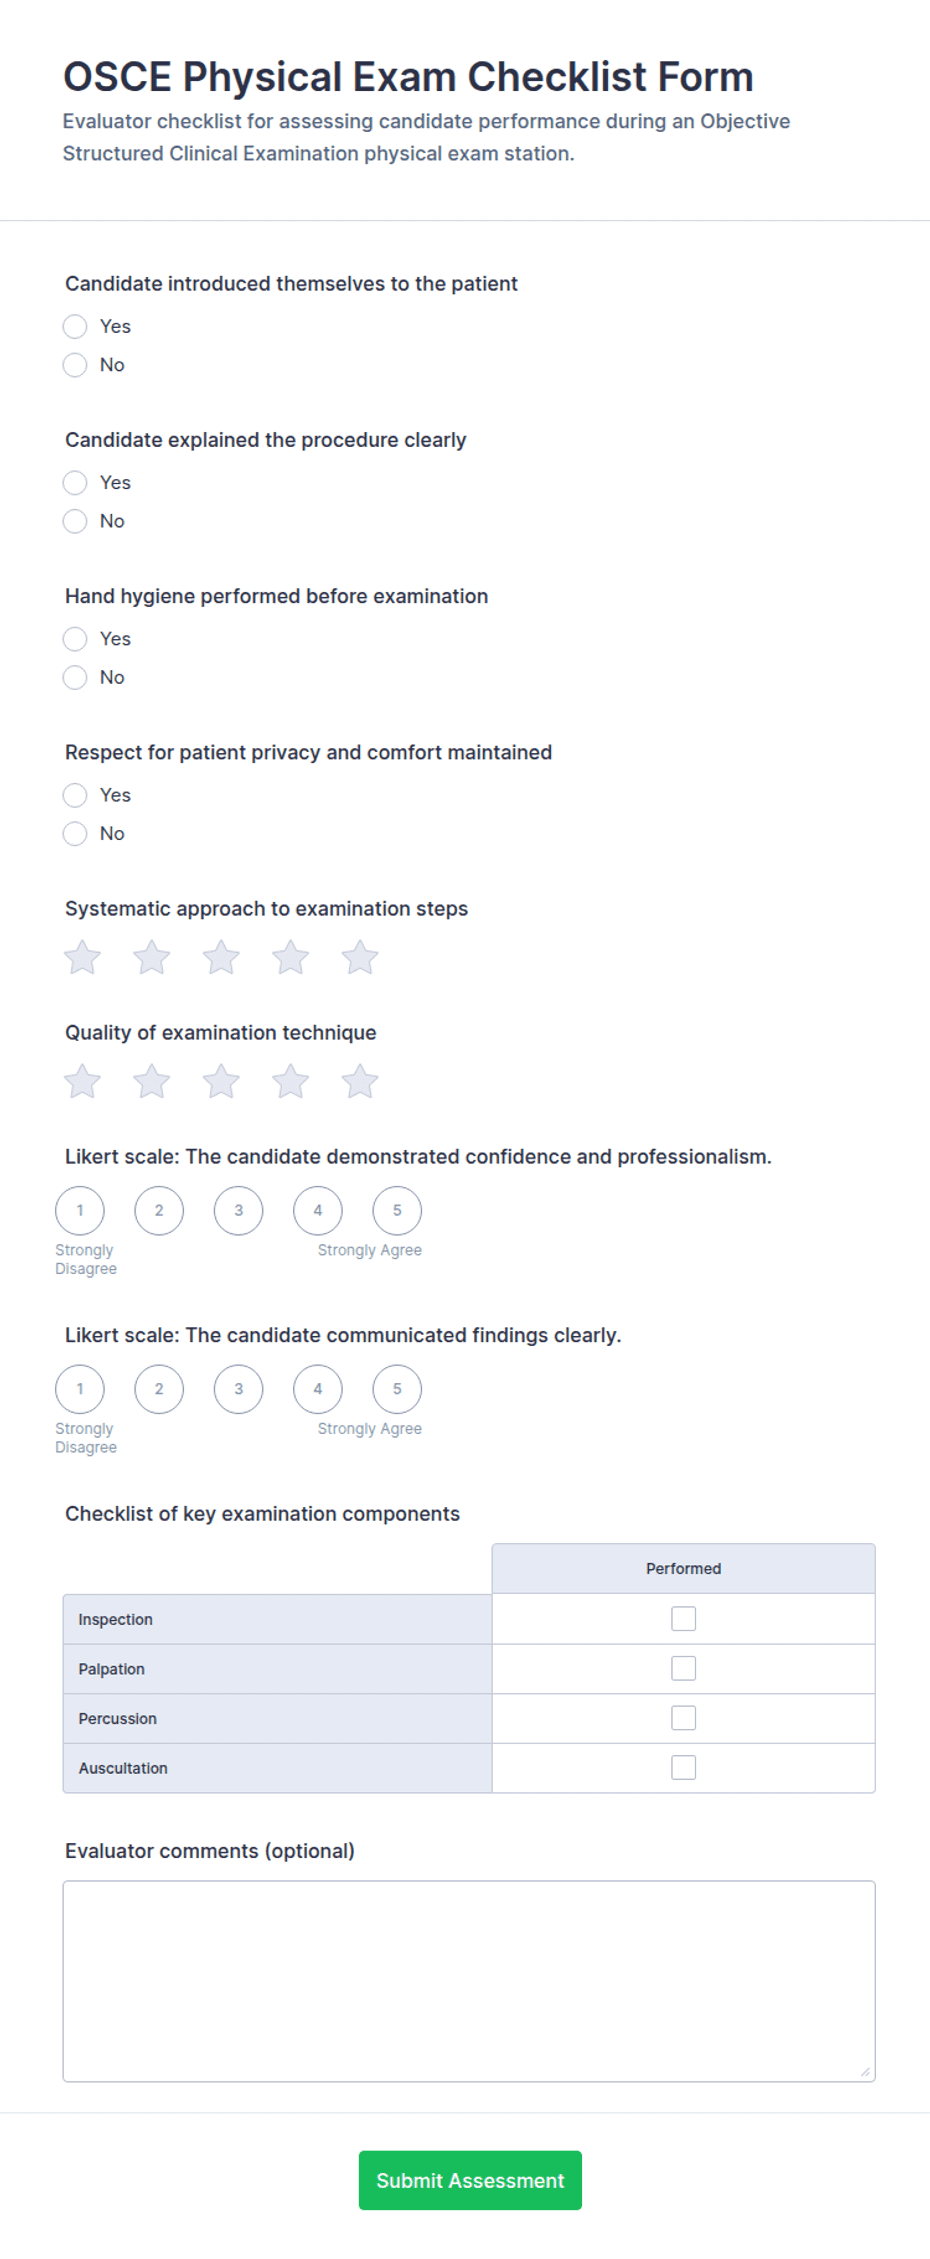Give systematic approach three stars
930x2259 pixels.
click(x=221, y=957)
